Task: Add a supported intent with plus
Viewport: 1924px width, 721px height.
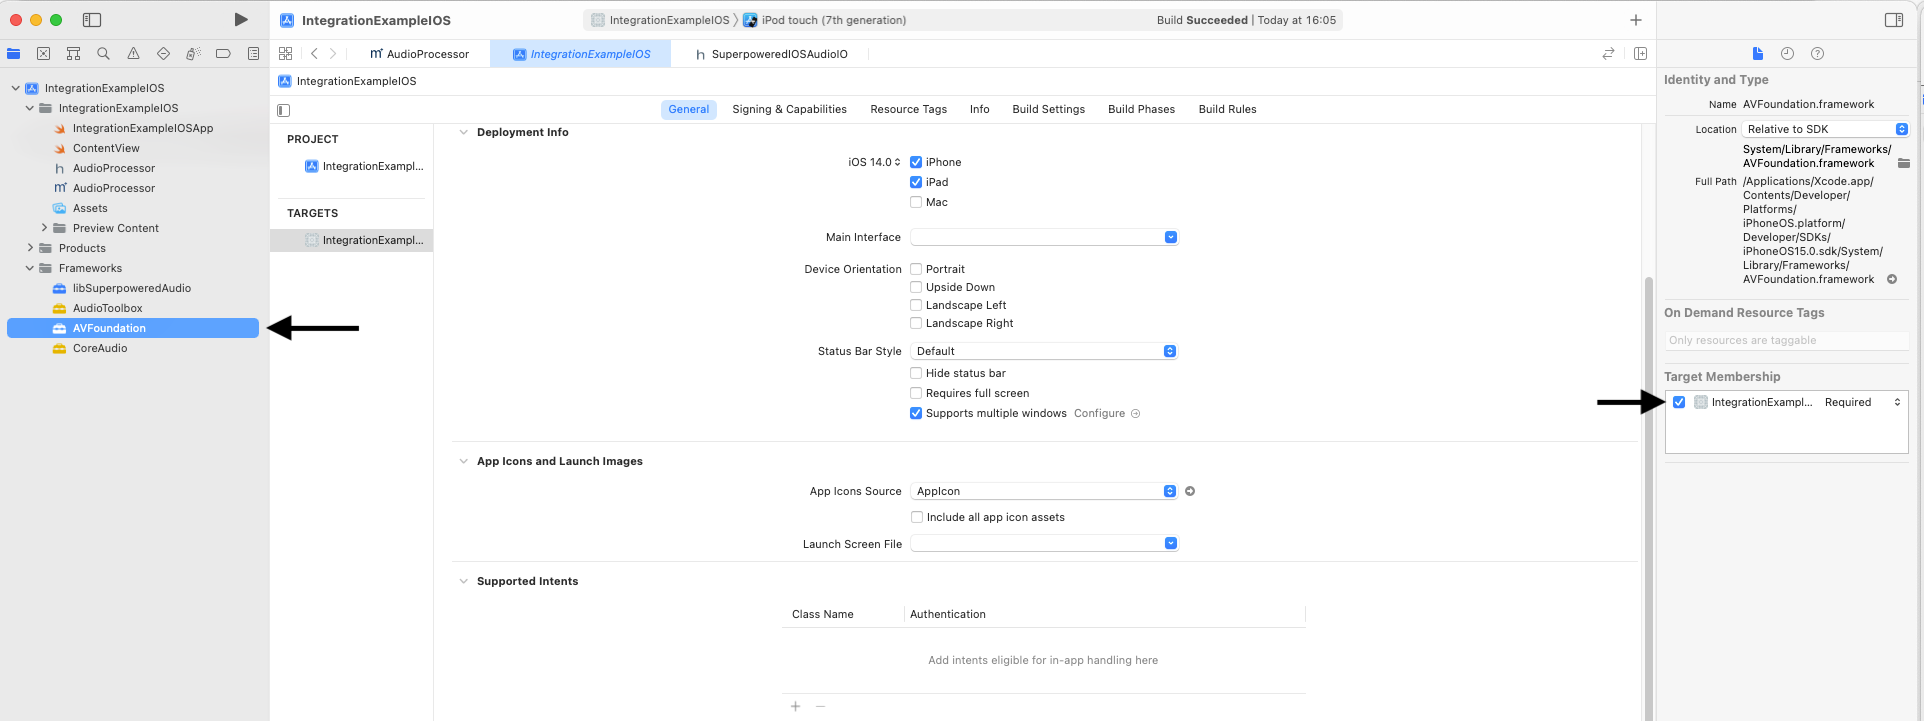Action: pyautogui.click(x=796, y=706)
